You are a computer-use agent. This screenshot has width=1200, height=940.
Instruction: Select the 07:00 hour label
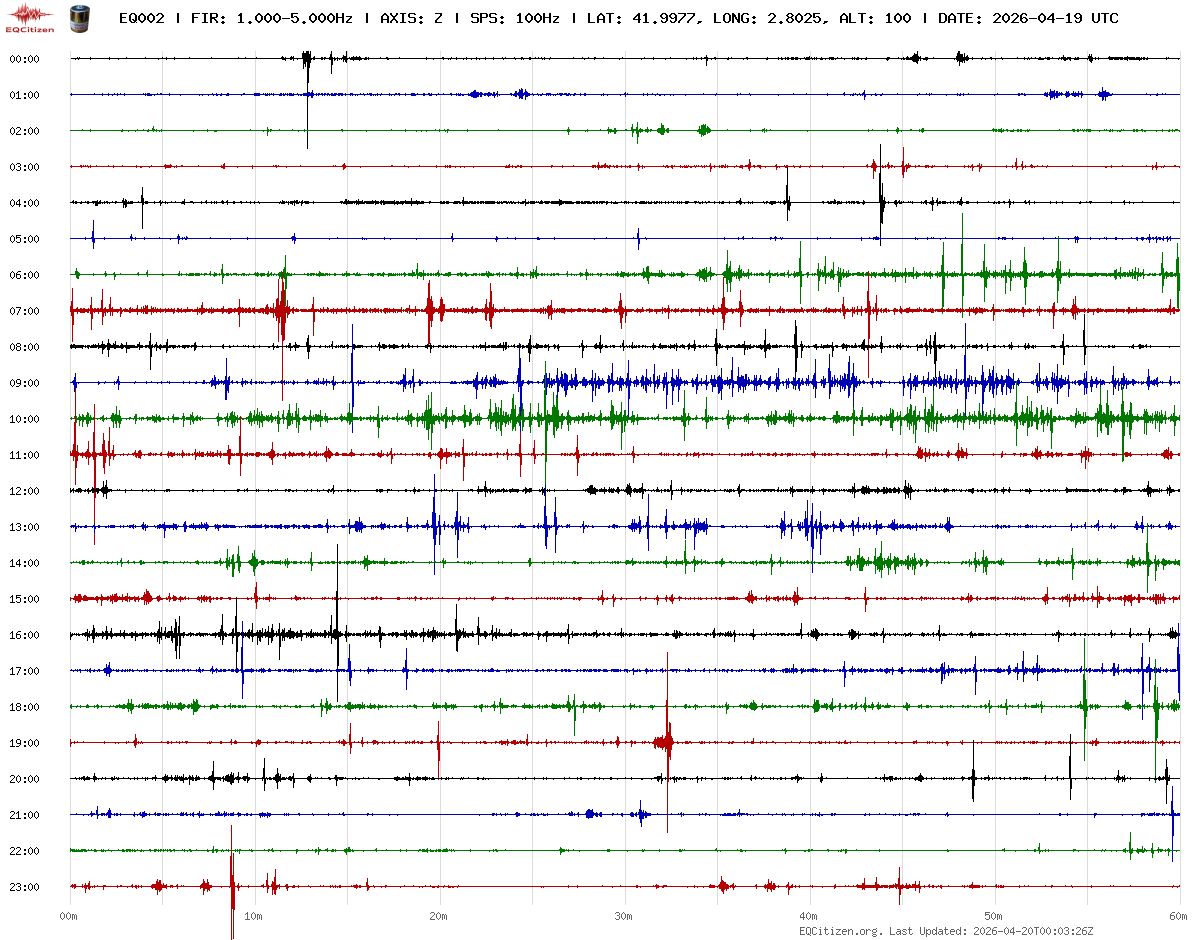24,311
